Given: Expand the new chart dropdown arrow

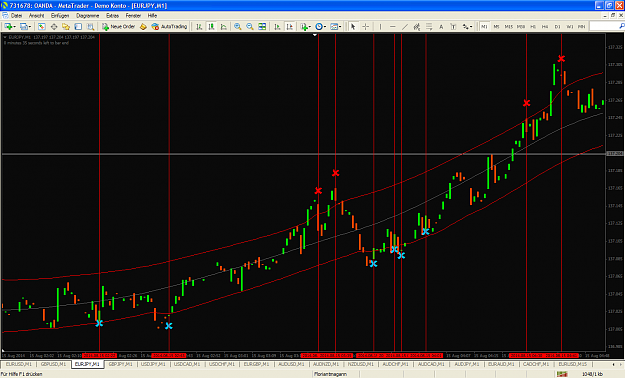Looking at the screenshot, I should coord(14,27).
